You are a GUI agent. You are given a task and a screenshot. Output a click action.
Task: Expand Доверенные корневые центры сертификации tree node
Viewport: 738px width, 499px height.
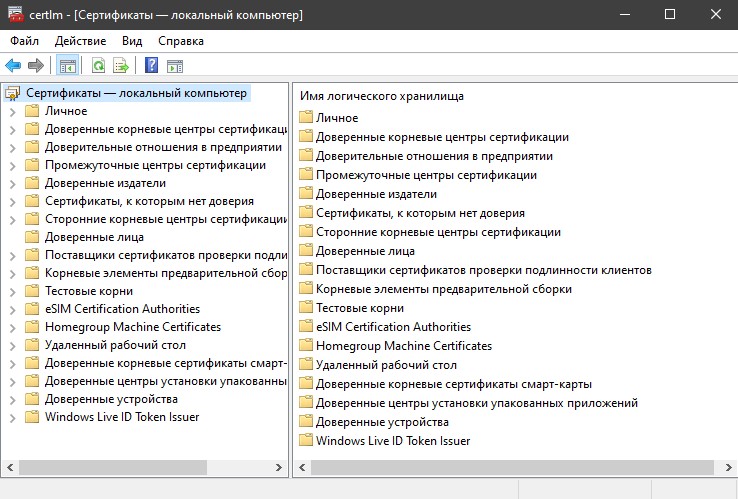click(x=13, y=129)
